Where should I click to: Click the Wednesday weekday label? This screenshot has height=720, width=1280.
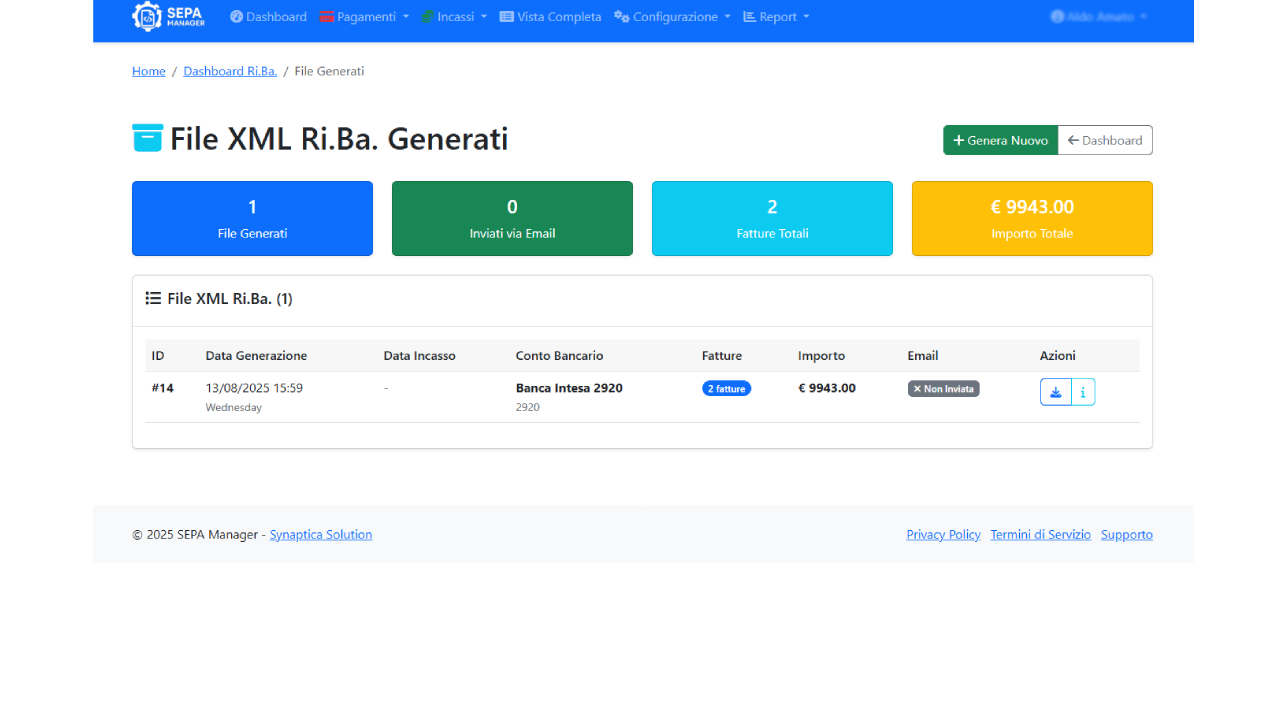pyautogui.click(x=234, y=407)
